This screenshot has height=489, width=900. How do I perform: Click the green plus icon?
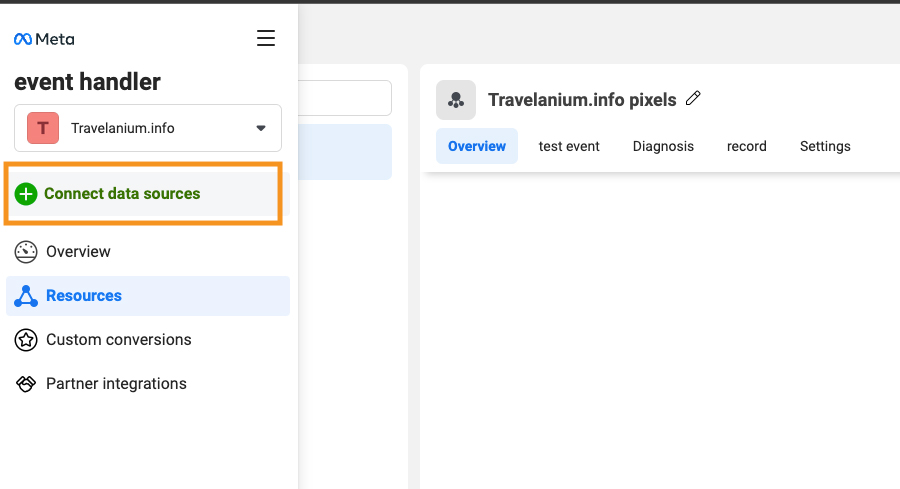click(x=27, y=194)
